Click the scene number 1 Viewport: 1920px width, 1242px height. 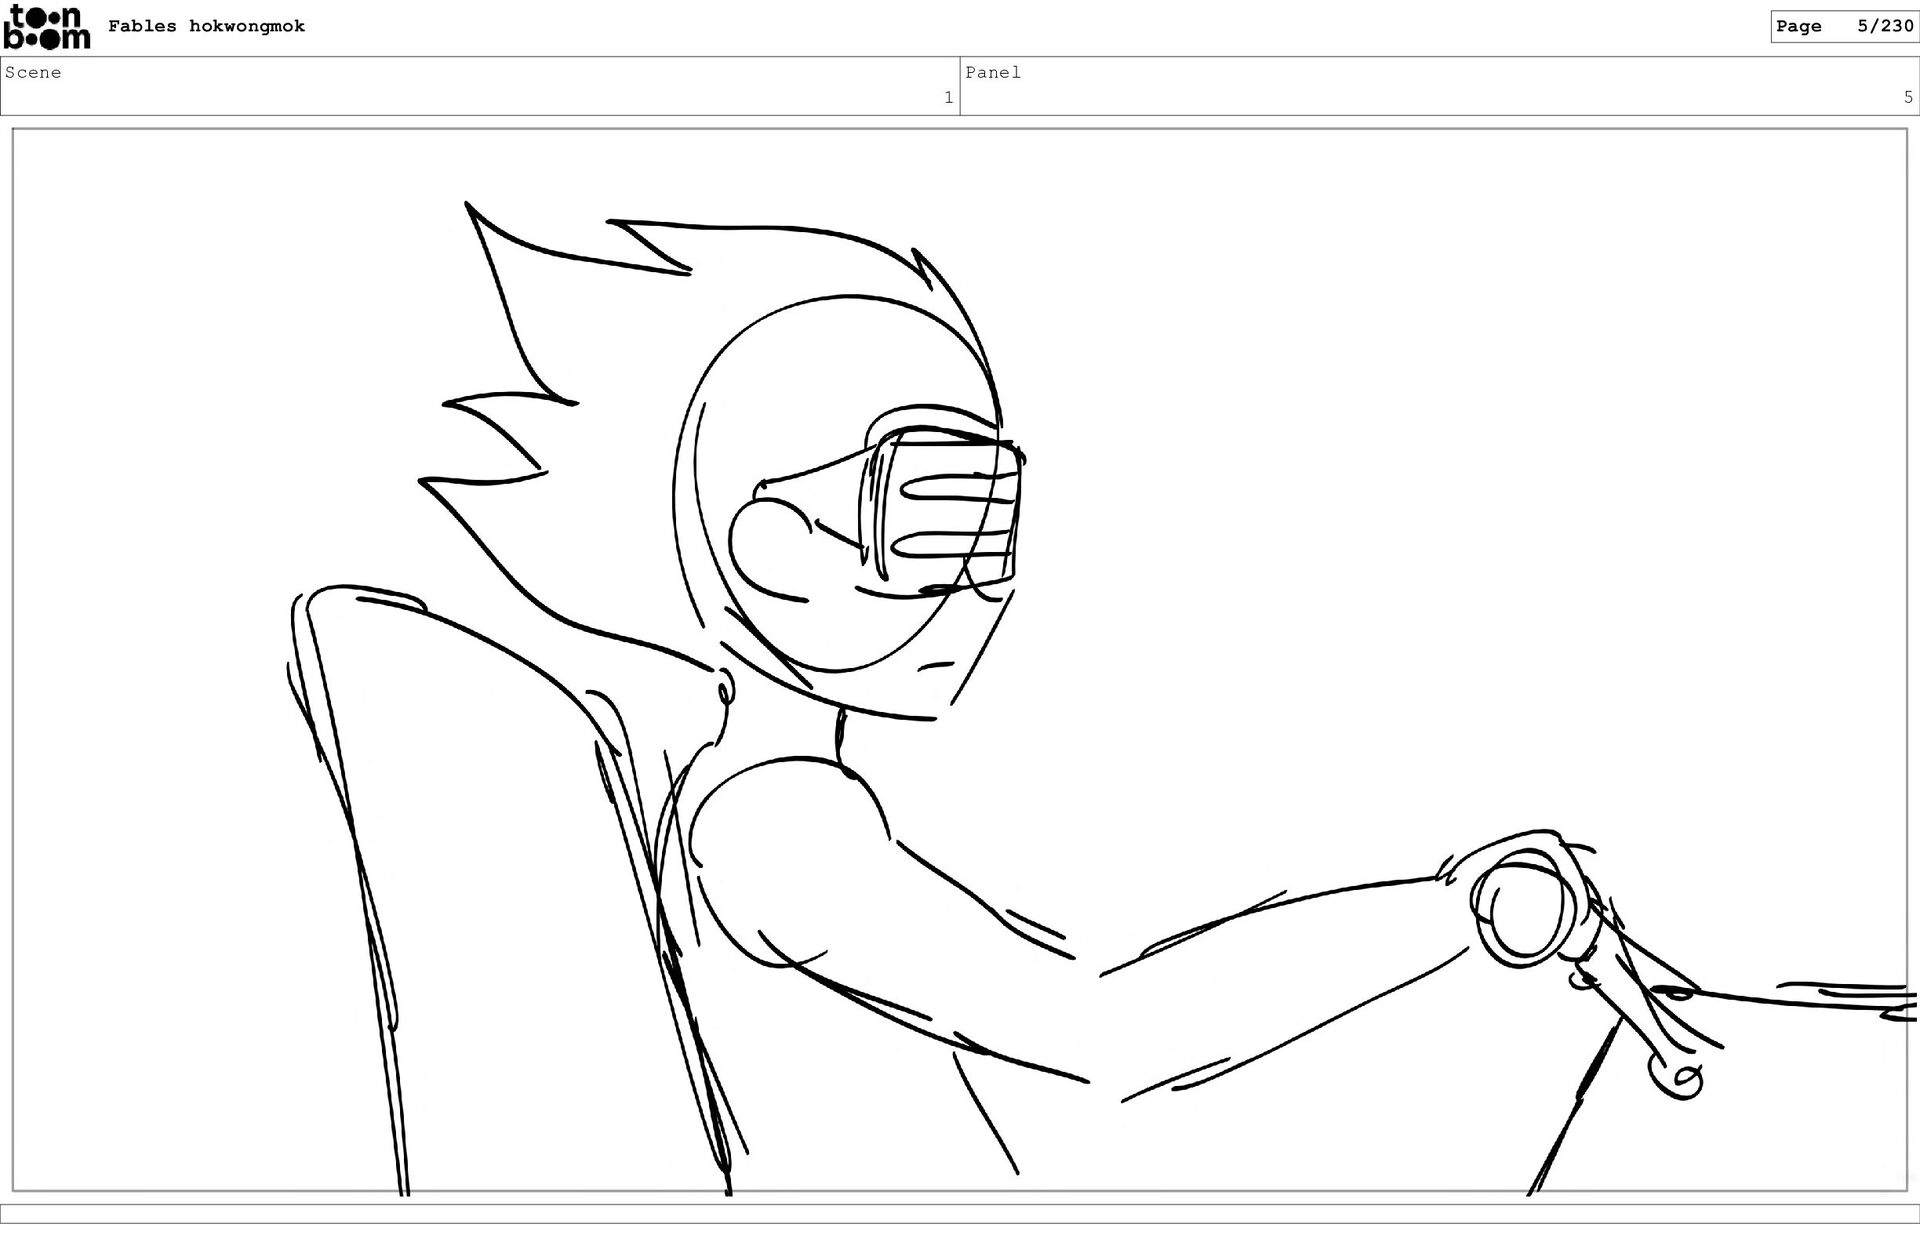[x=948, y=97]
